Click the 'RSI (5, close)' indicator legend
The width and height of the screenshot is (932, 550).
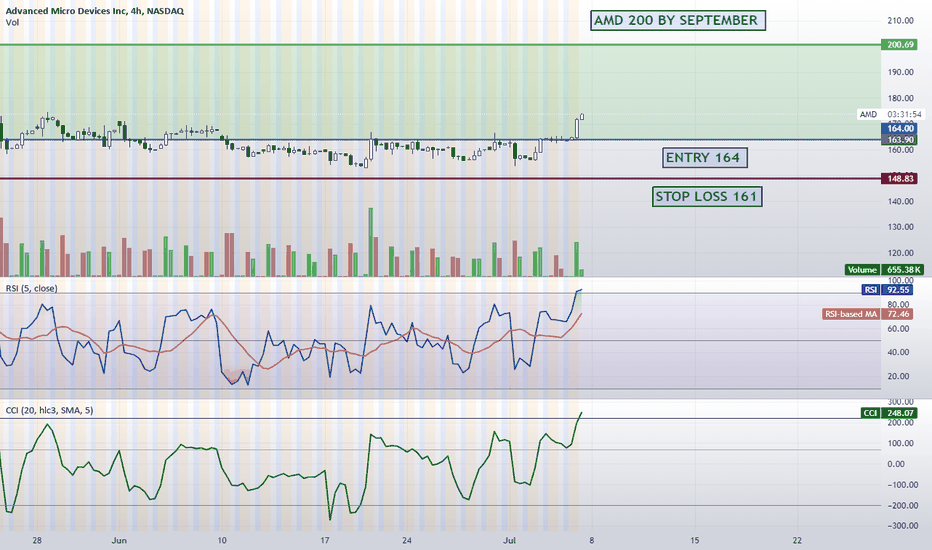[x=32, y=288]
